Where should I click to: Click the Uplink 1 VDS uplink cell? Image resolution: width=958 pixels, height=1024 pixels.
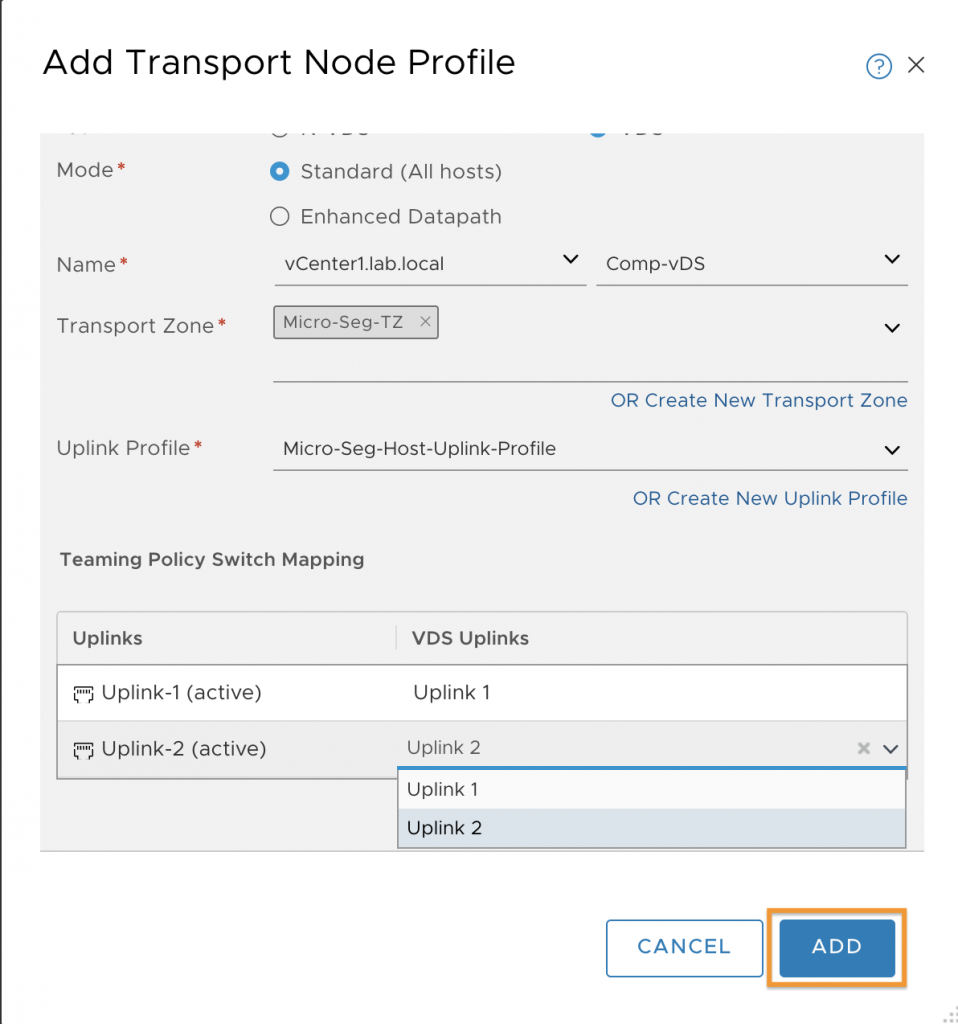coord(651,693)
